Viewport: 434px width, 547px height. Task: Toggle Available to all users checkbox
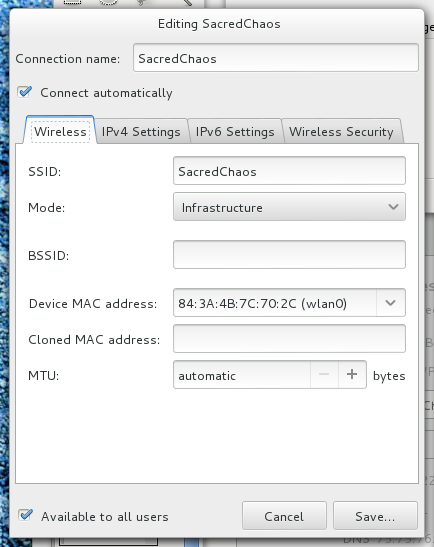click(25, 515)
